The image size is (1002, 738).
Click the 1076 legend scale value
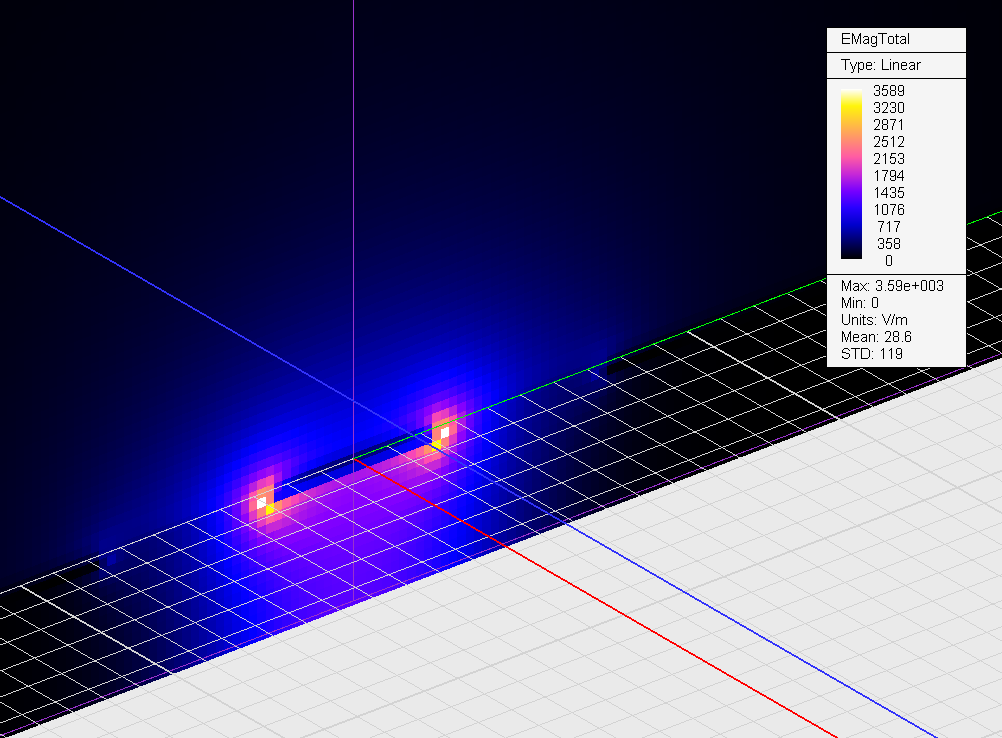pos(888,210)
